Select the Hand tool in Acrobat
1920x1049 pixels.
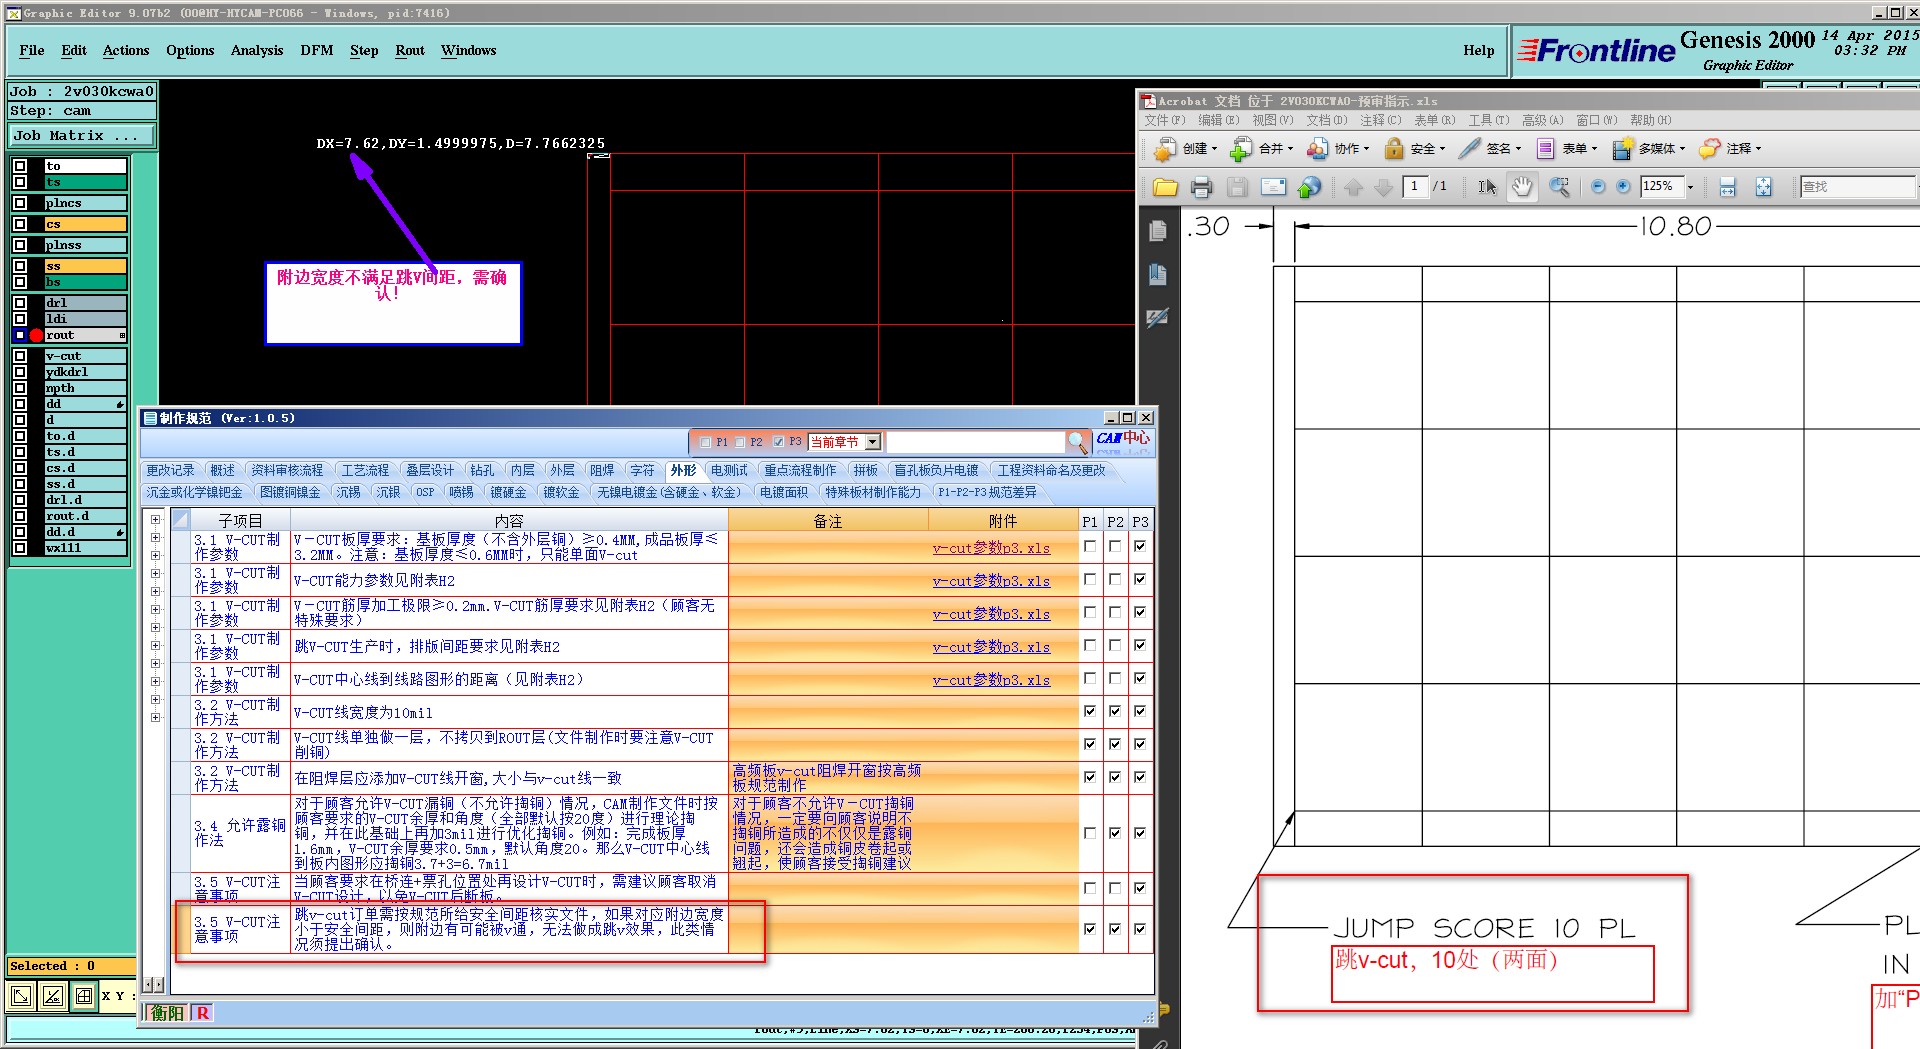coord(1522,187)
